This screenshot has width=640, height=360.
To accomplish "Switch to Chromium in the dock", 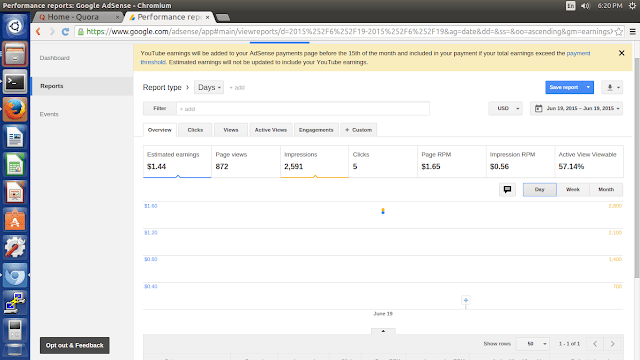I will coord(15,275).
